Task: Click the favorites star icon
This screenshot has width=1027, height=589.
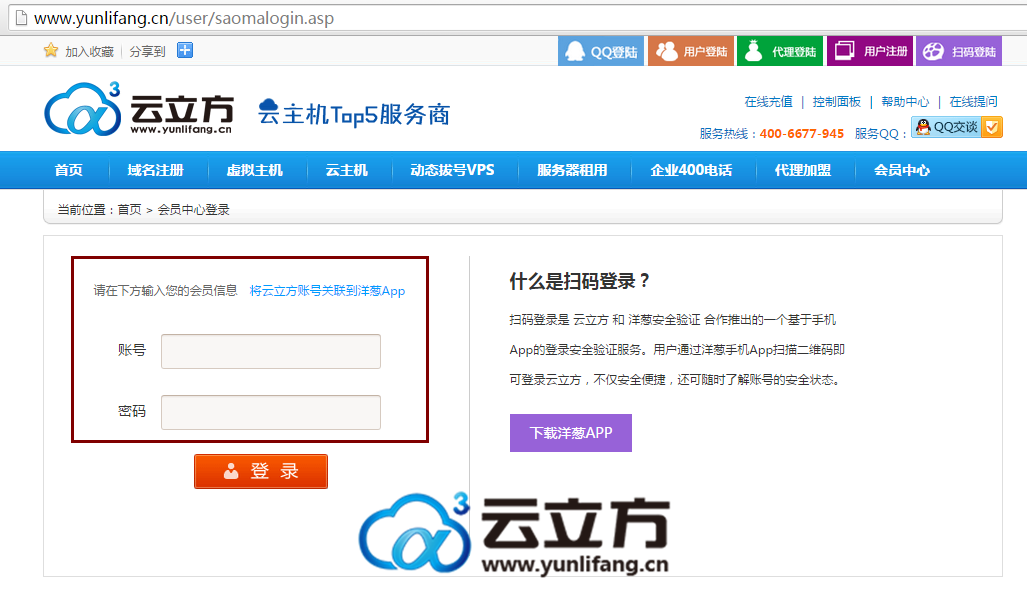Action: click(x=50, y=50)
